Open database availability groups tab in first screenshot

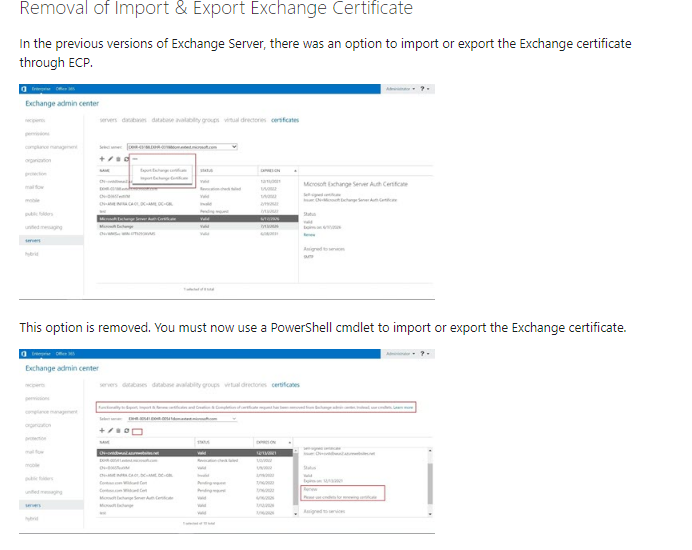click(x=185, y=120)
